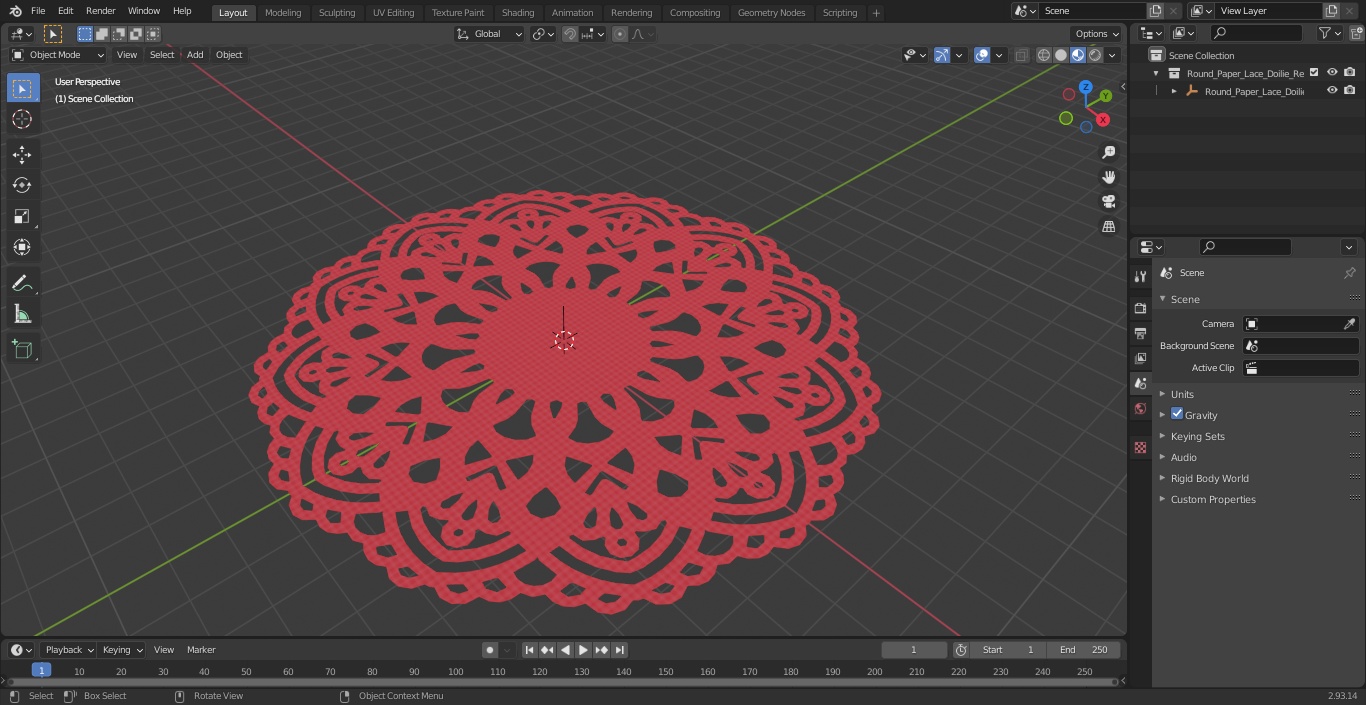Open the View Layer properties tab
This screenshot has width=1366, height=705.
pos(1140,358)
